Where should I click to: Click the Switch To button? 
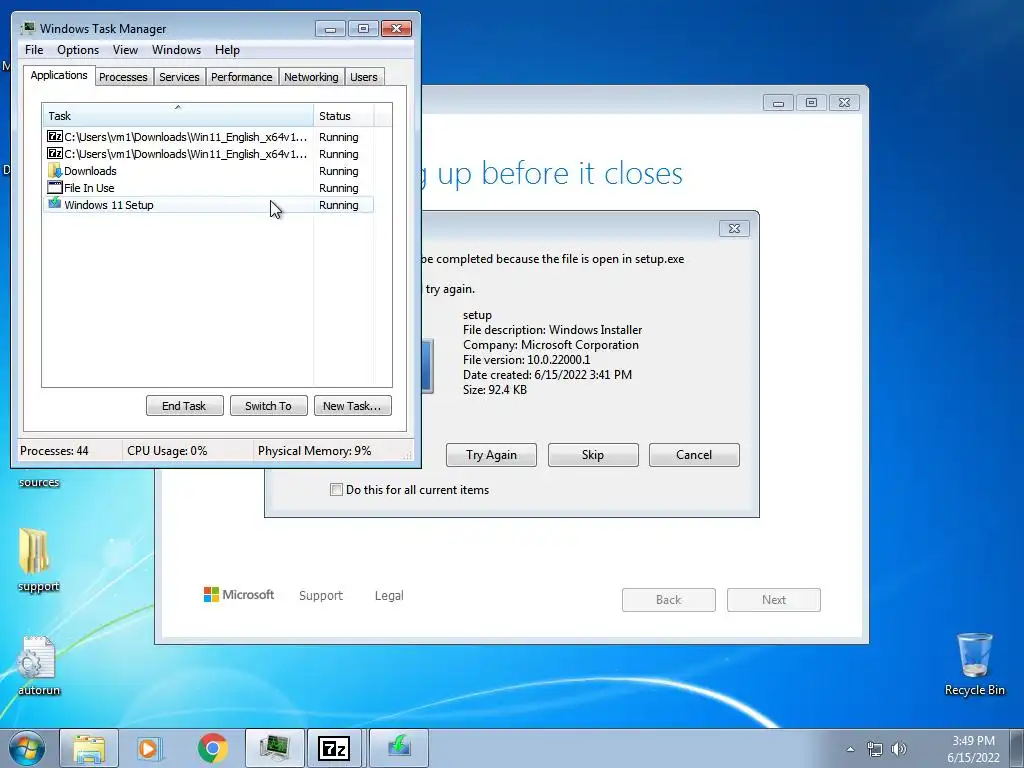(268, 406)
